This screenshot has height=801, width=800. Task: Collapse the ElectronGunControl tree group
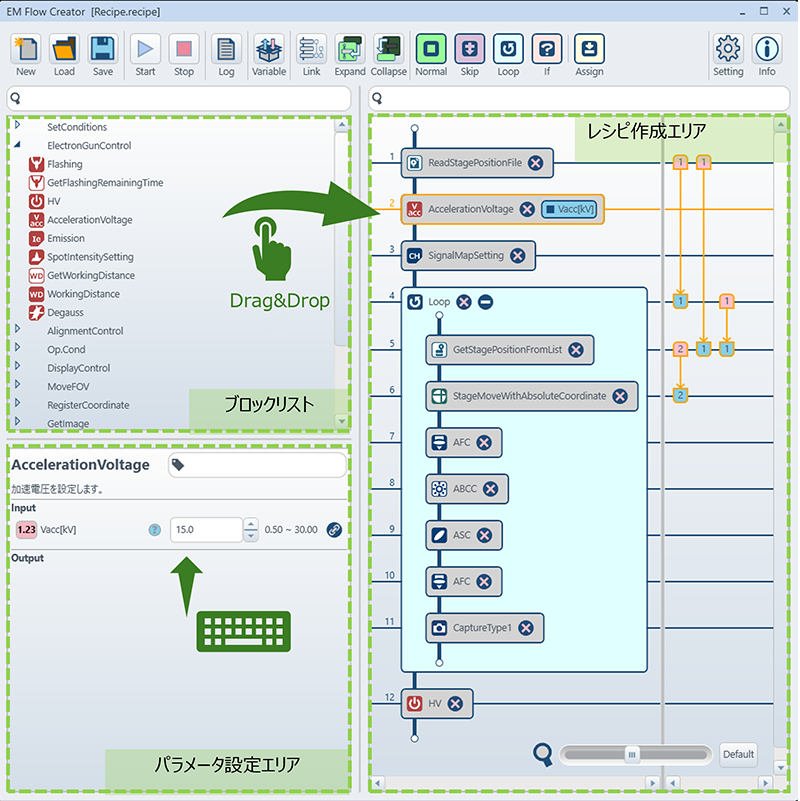pyautogui.click(x=17, y=145)
